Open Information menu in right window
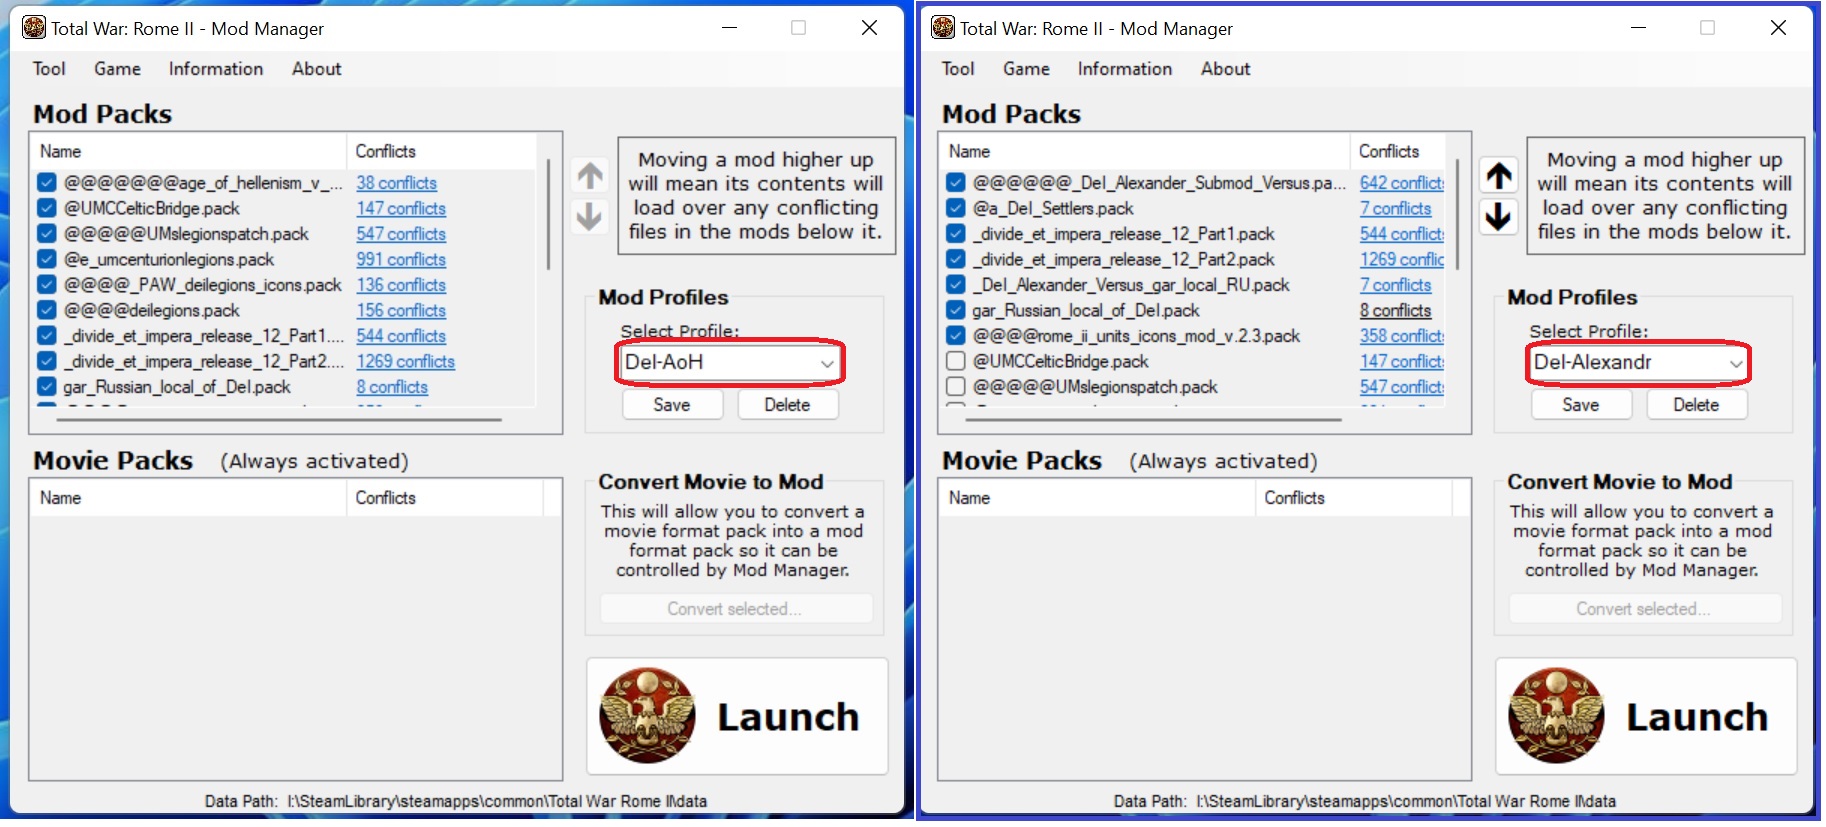The width and height of the screenshot is (1826, 827). pyautogui.click(x=1125, y=69)
